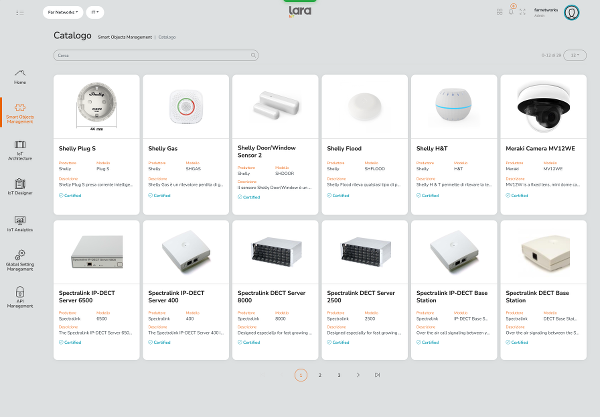The width and height of the screenshot is (600, 417).
Task: Open the Shelly Flood product image
Action: coord(365,106)
